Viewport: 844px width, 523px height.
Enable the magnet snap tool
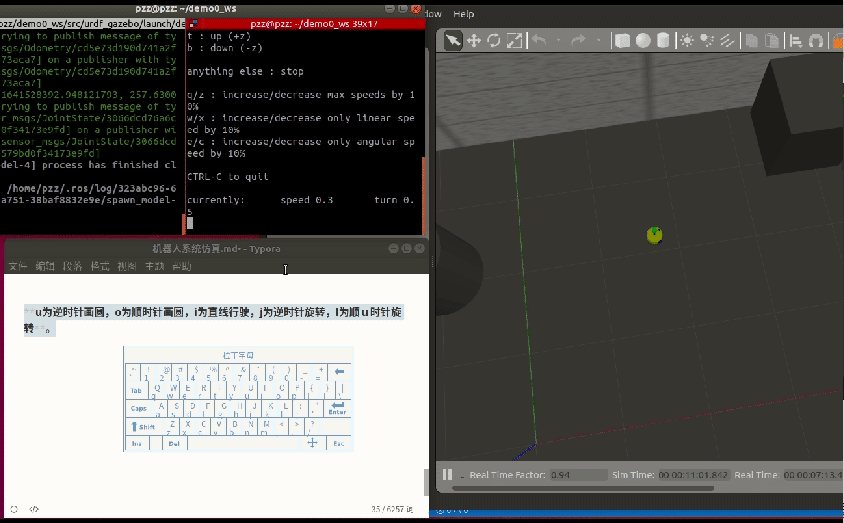[816, 40]
